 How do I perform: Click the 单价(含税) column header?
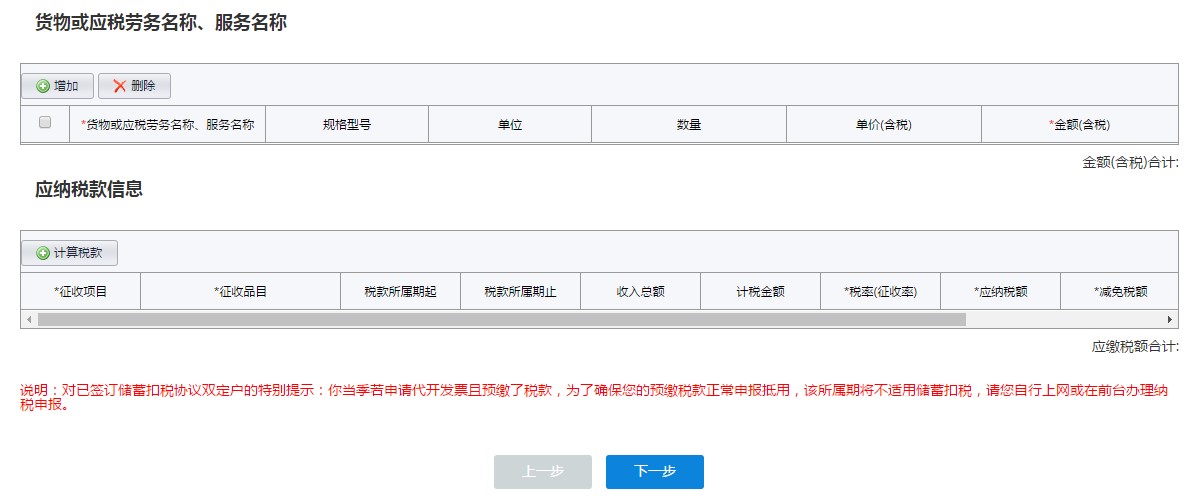883,125
